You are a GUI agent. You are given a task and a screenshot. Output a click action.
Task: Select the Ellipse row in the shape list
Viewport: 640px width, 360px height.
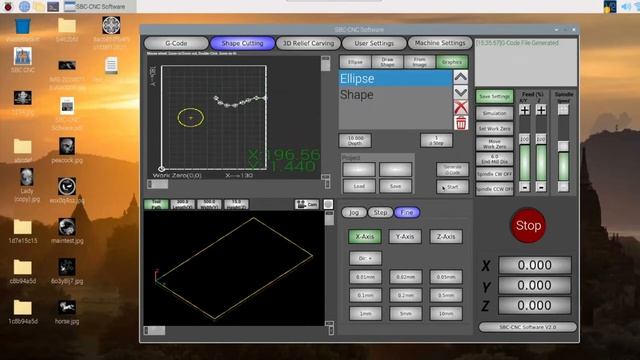[396, 78]
